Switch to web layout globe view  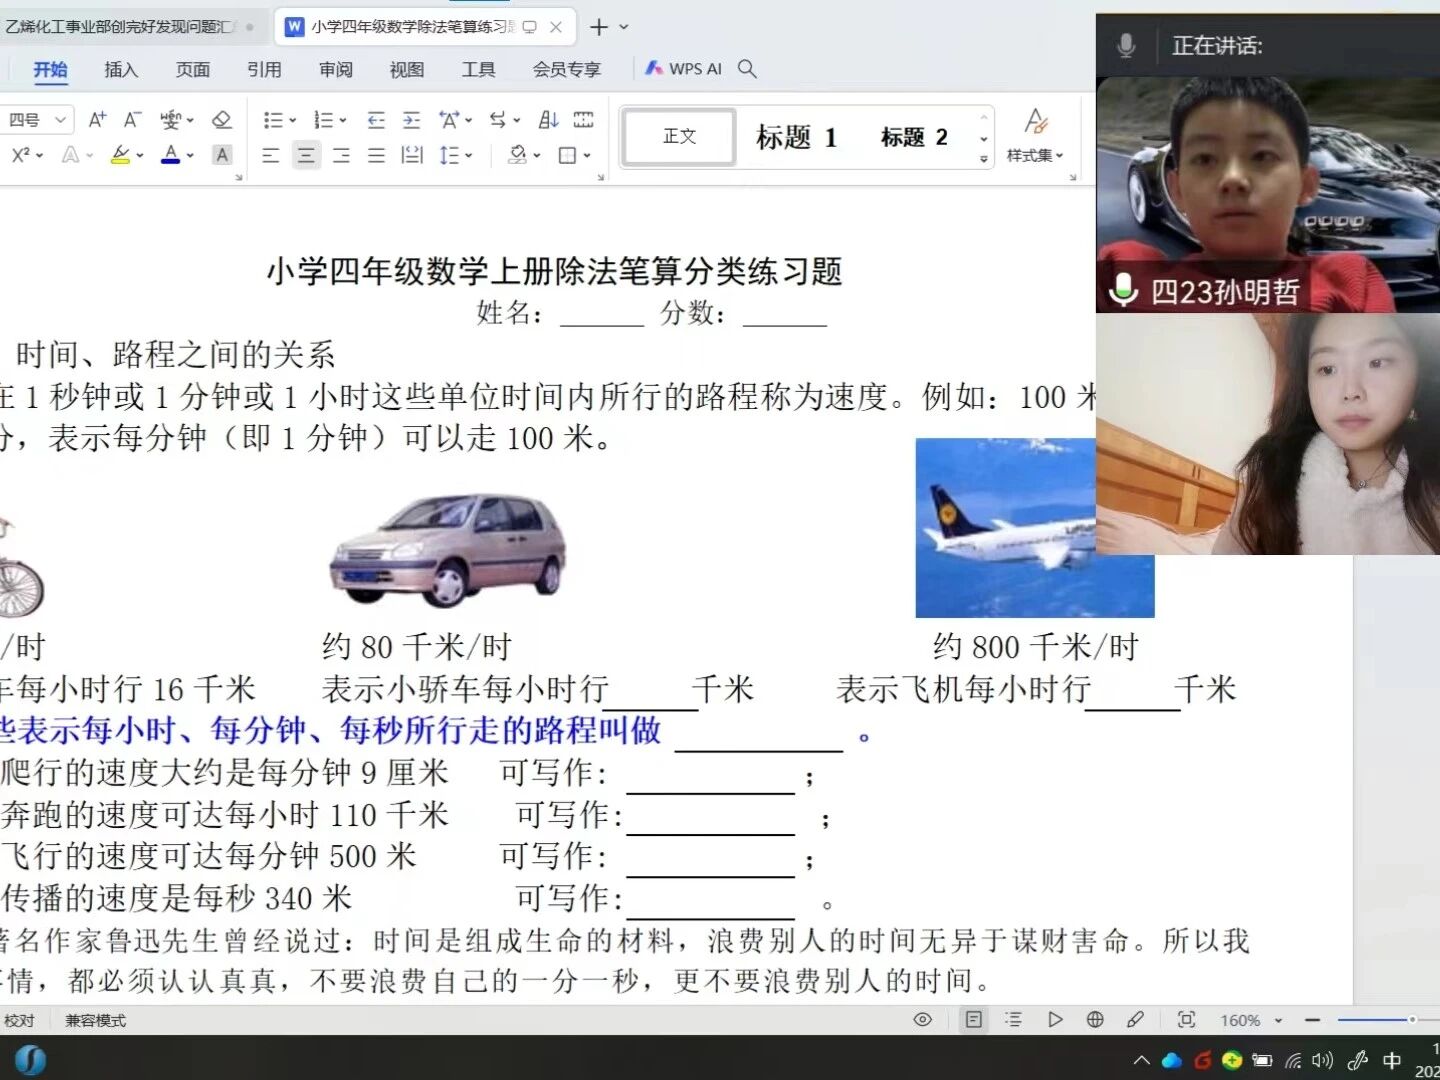point(1095,1019)
